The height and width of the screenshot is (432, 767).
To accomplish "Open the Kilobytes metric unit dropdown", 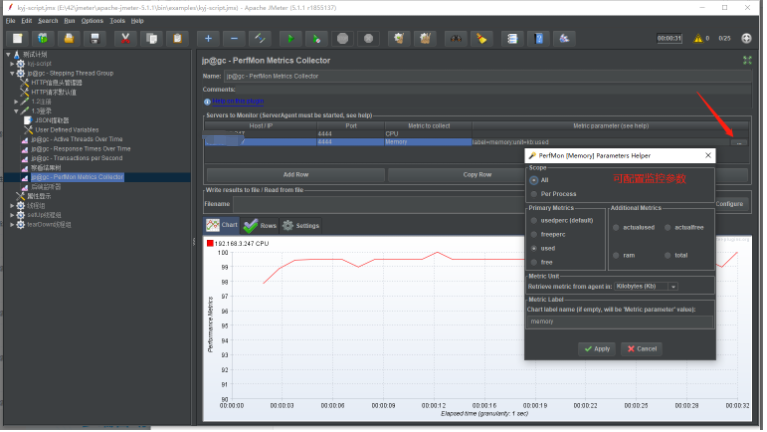I will point(647,286).
